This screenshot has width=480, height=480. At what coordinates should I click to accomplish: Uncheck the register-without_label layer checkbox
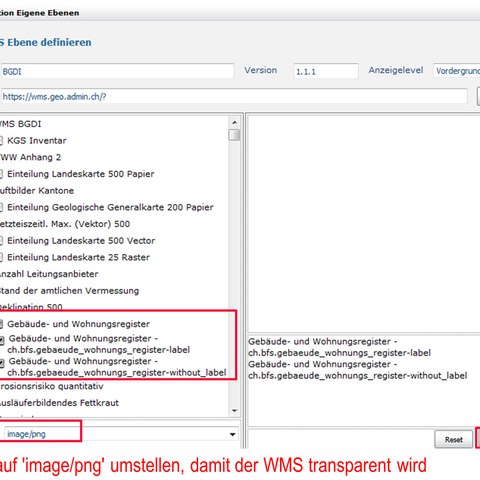tap(2, 363)
